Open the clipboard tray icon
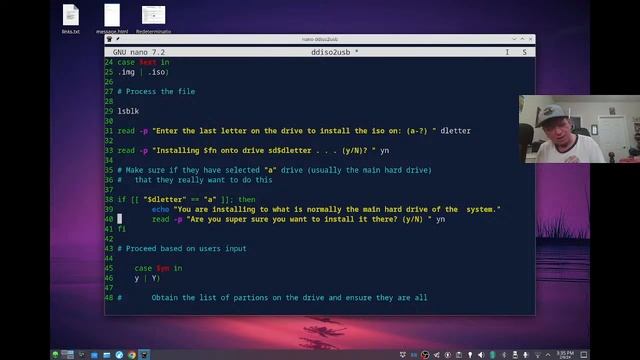The image size is (640, 360). coord(459,355)
